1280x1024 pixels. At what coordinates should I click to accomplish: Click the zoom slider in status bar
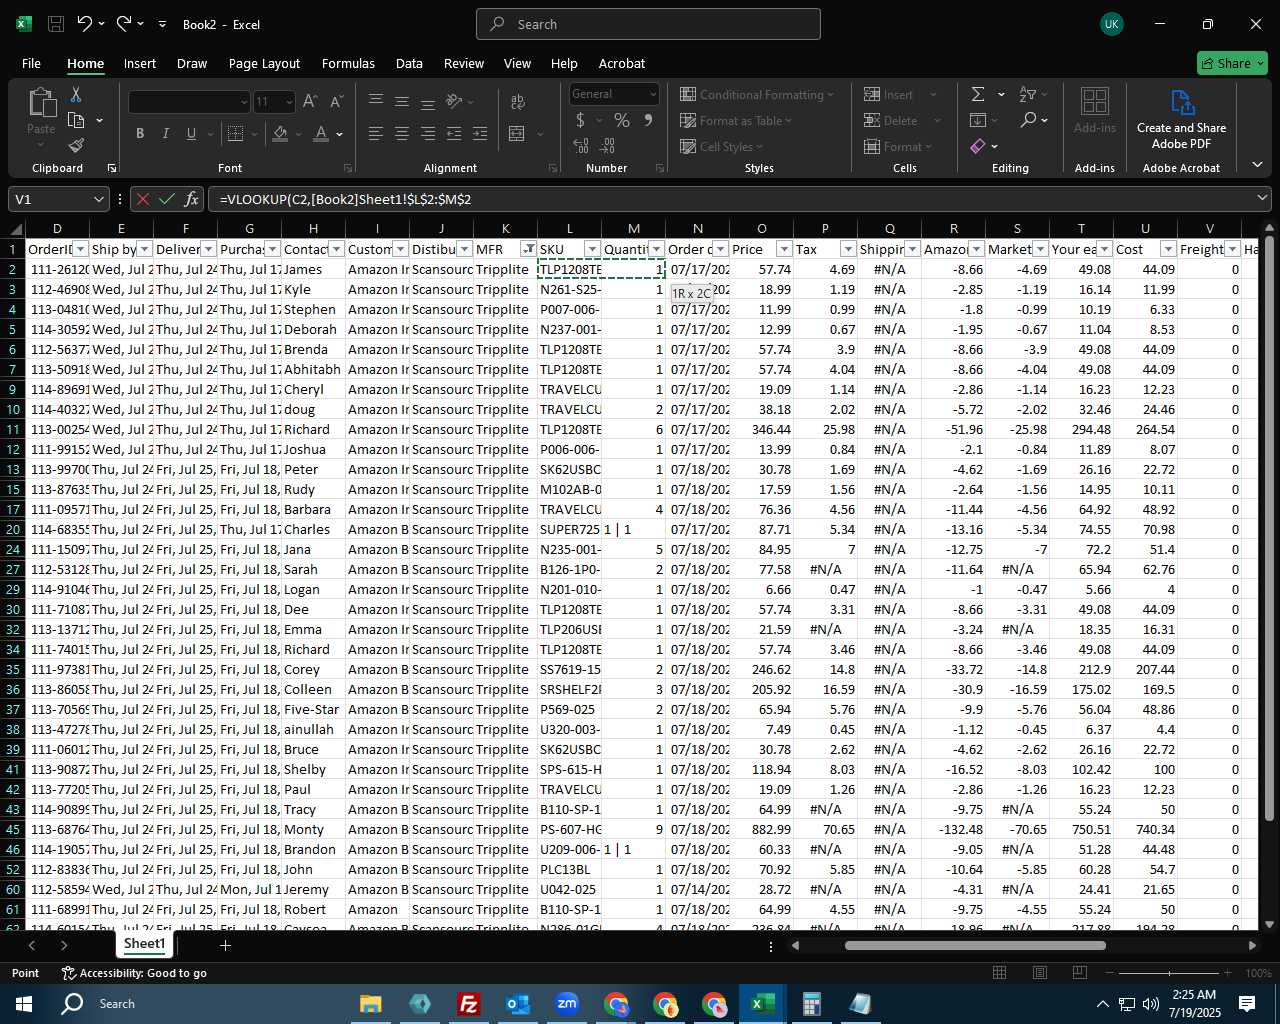[1169, 973]
